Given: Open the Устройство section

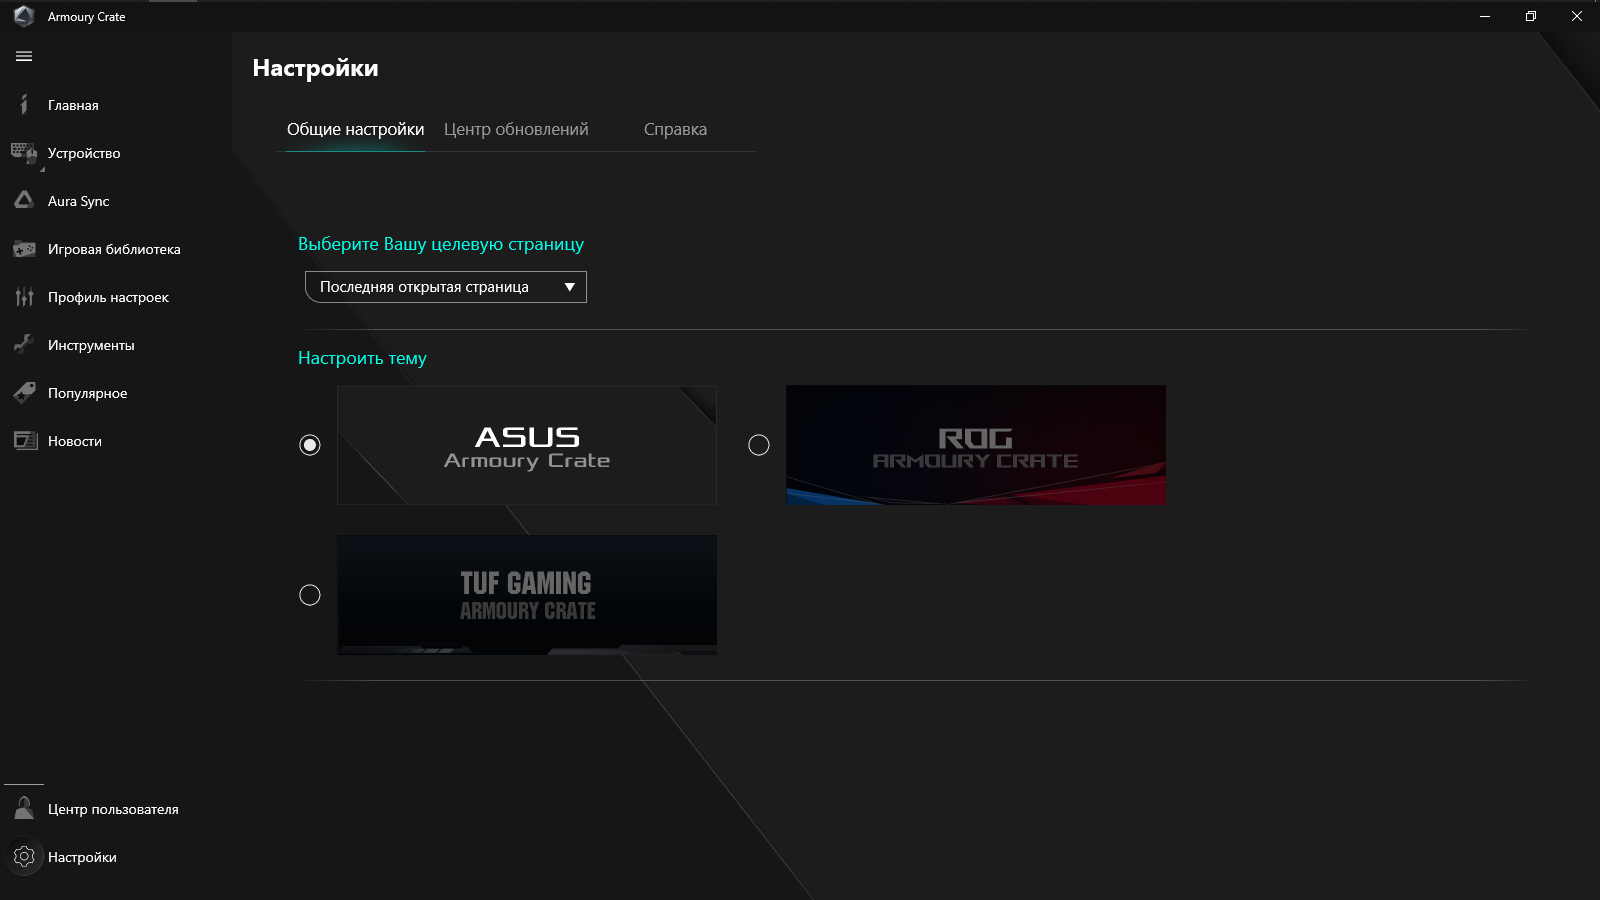Looking at the screenshot, I should tap(84, 153).
